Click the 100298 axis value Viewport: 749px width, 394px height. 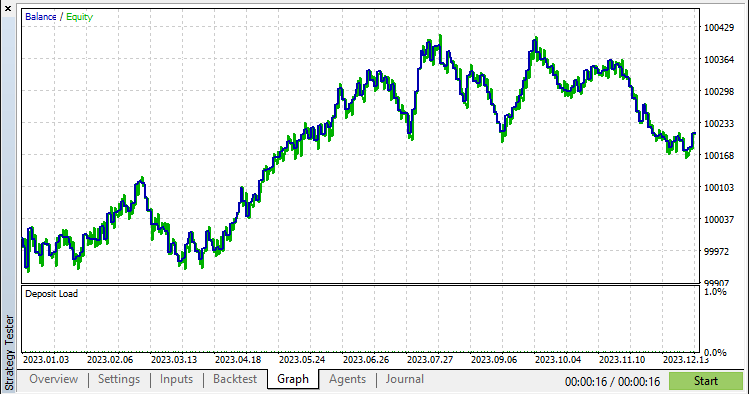(719, 92)
